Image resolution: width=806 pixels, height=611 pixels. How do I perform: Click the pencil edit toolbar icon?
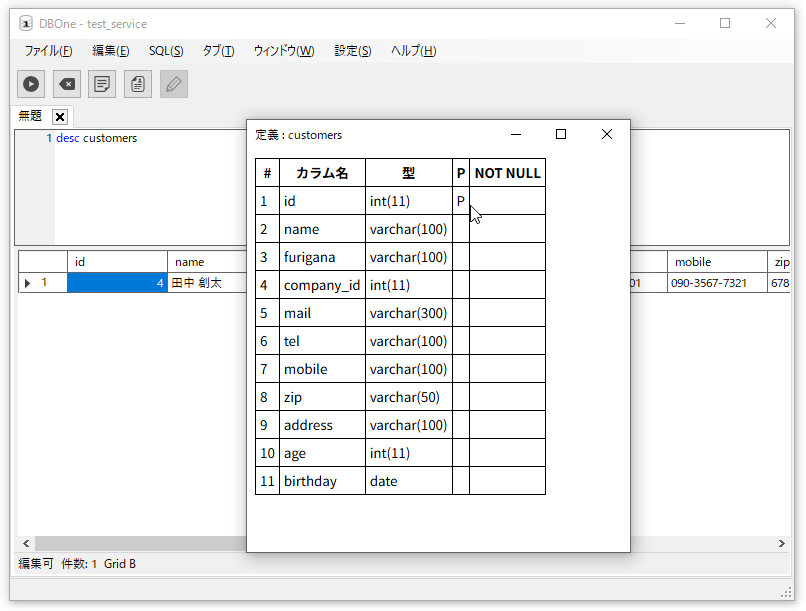[x=174, y=85]
